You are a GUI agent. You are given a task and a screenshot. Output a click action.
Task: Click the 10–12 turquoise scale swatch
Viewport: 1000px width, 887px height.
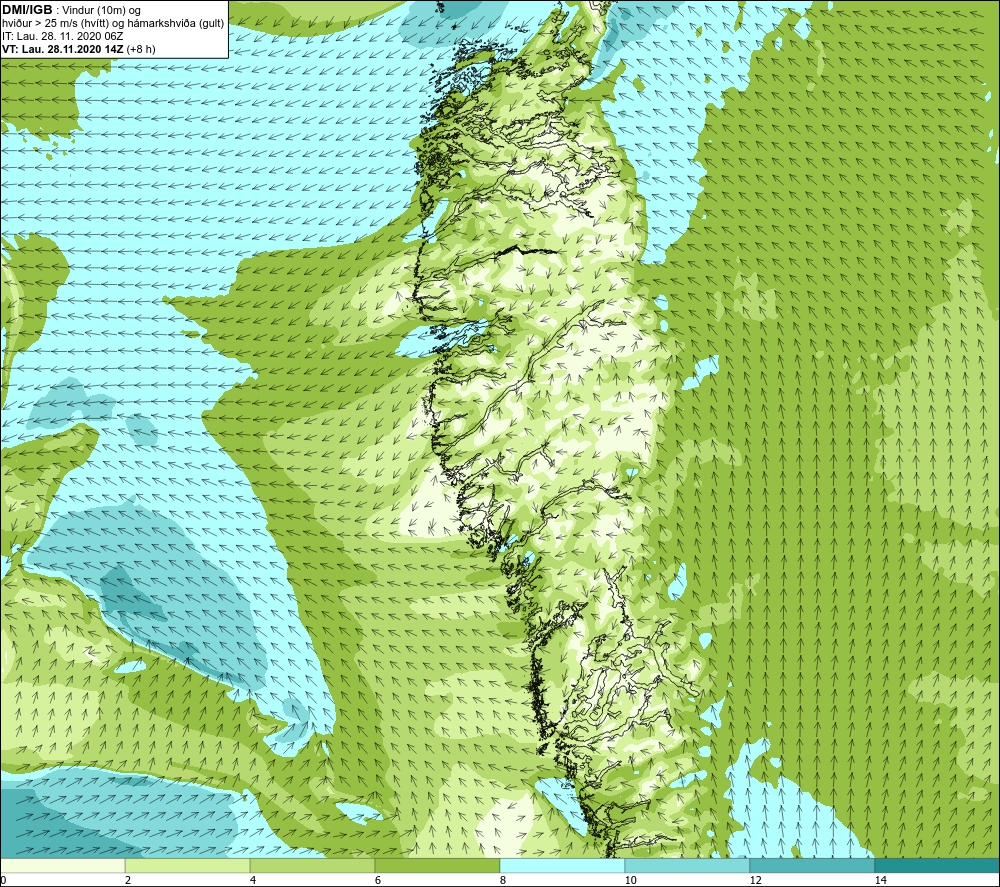pos(688,866)
